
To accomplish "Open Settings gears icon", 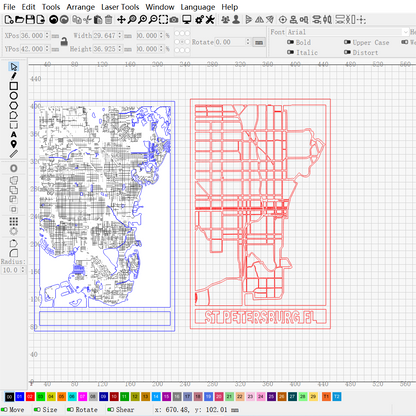I will click(199, 20).
